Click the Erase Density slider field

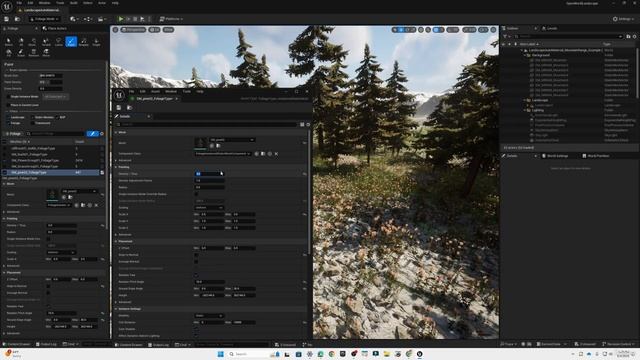51,89
